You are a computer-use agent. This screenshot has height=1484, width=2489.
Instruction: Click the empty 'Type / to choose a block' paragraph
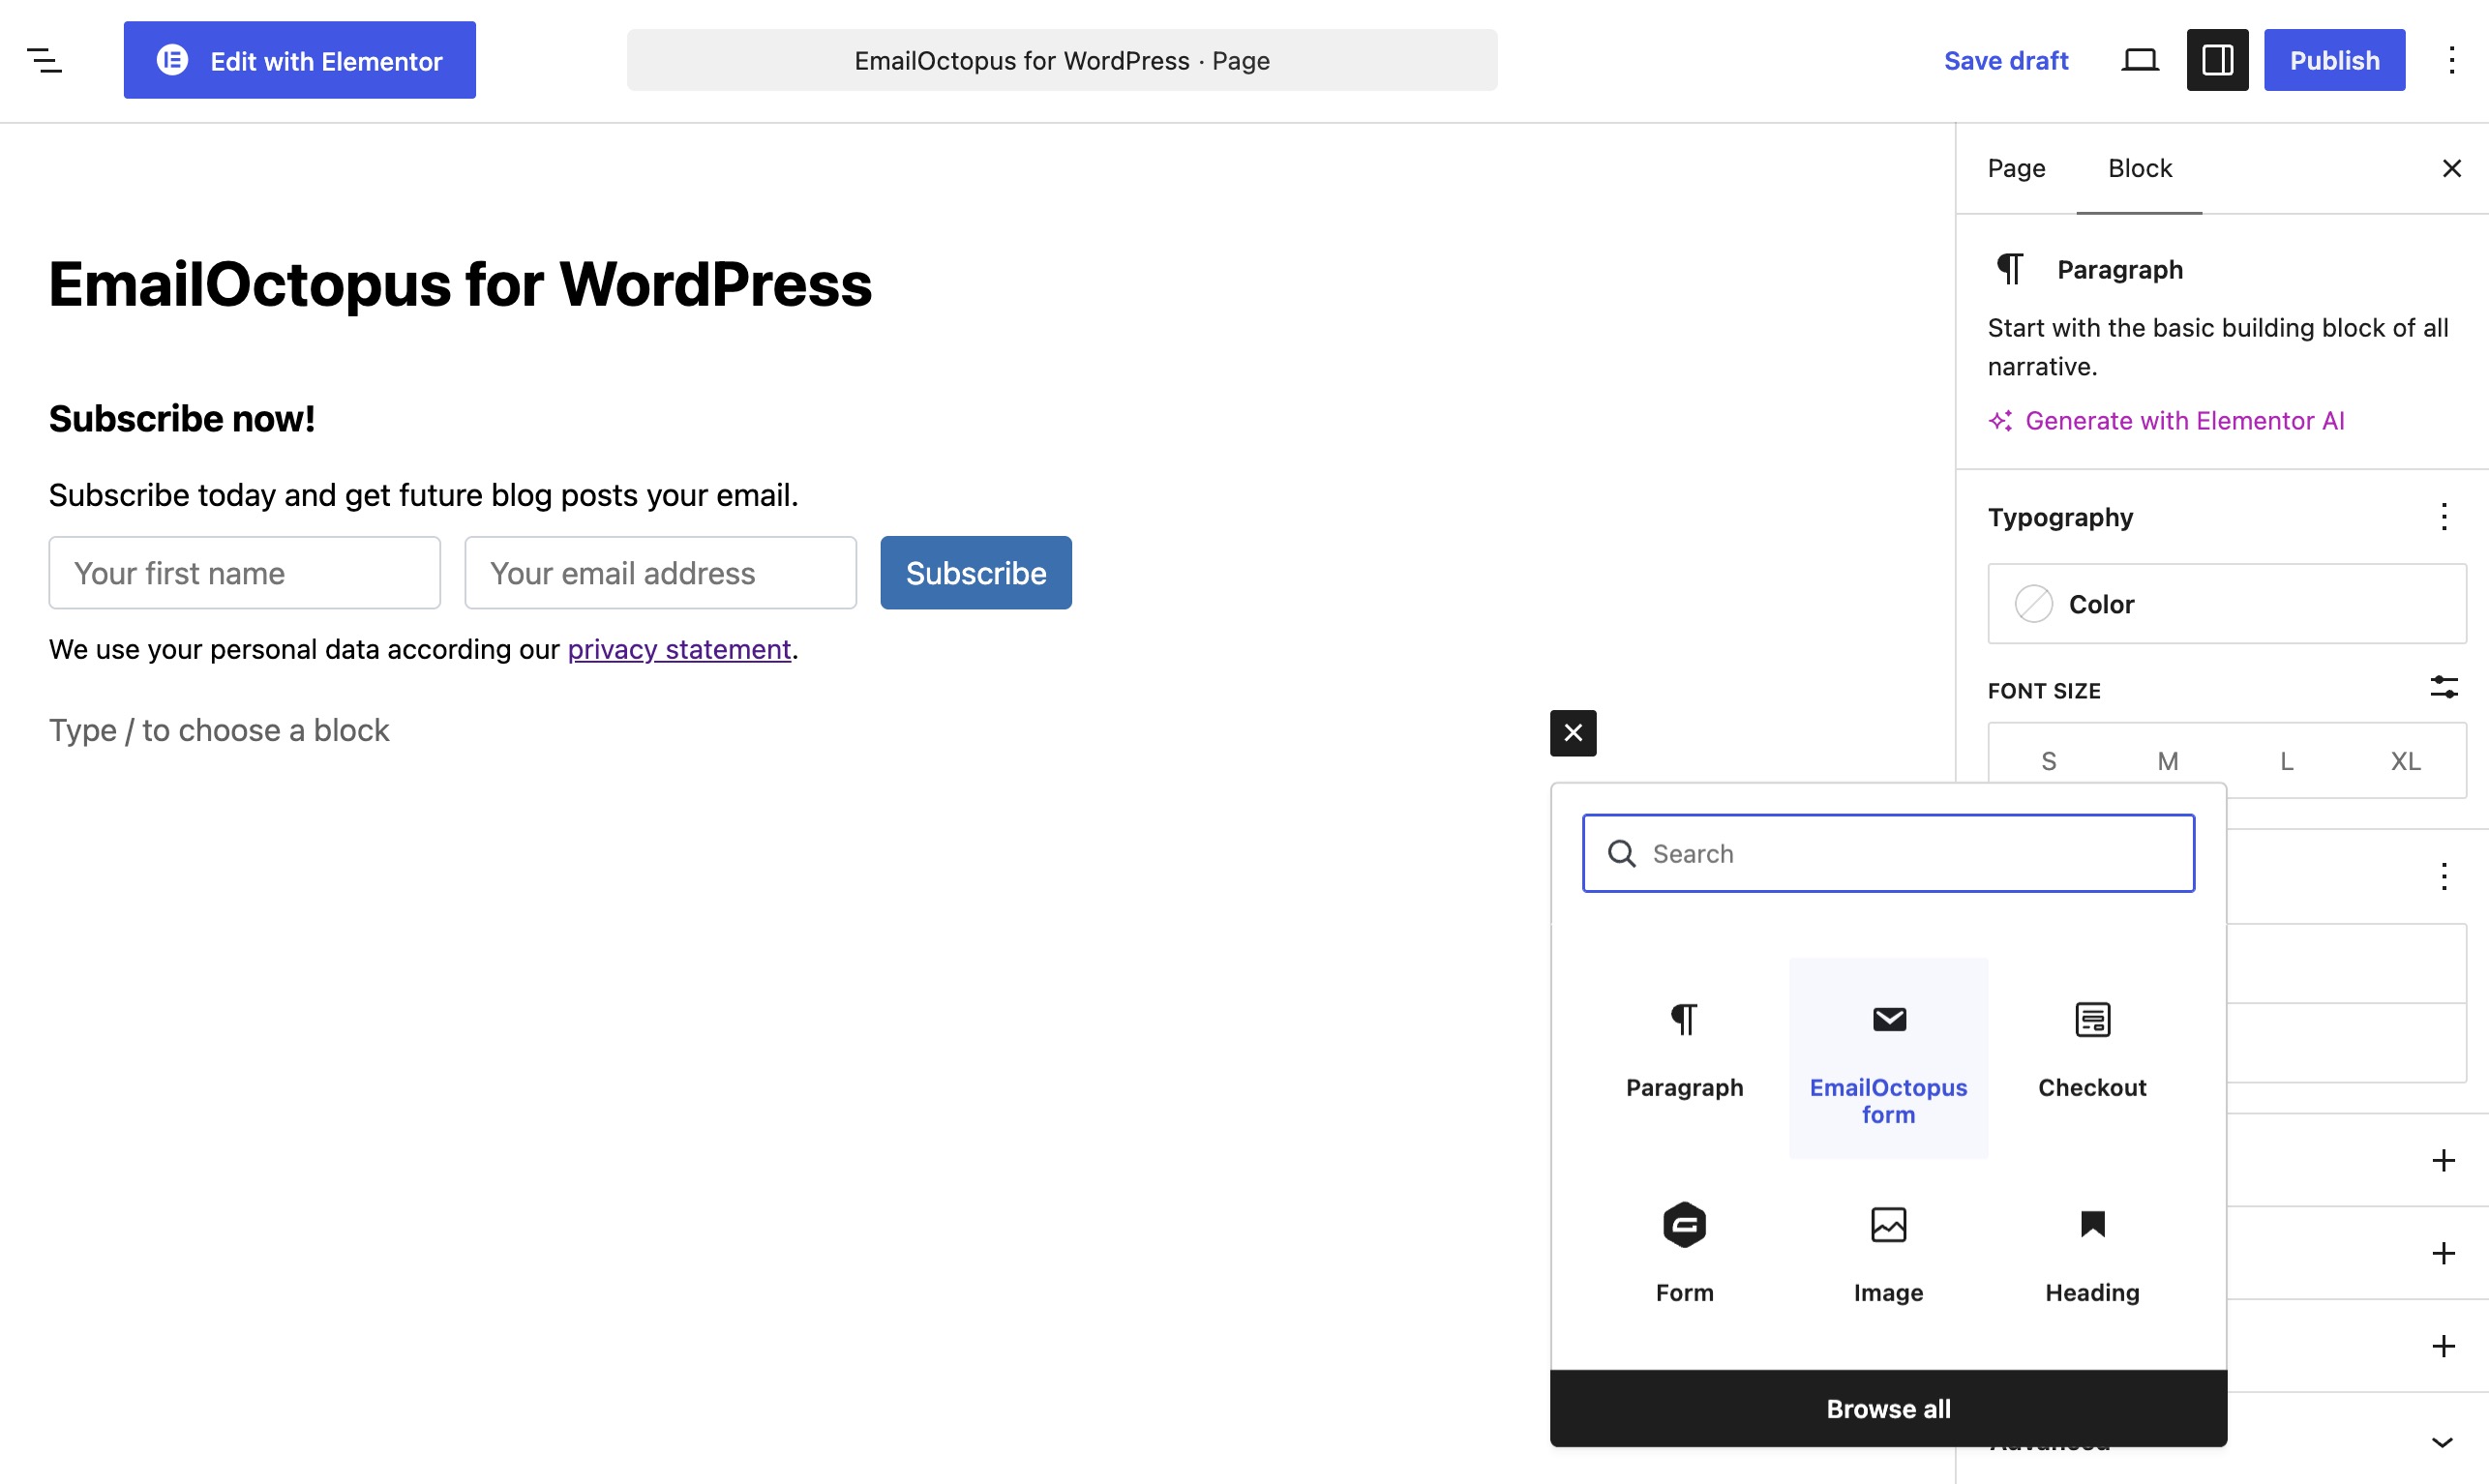coord(218,731)
